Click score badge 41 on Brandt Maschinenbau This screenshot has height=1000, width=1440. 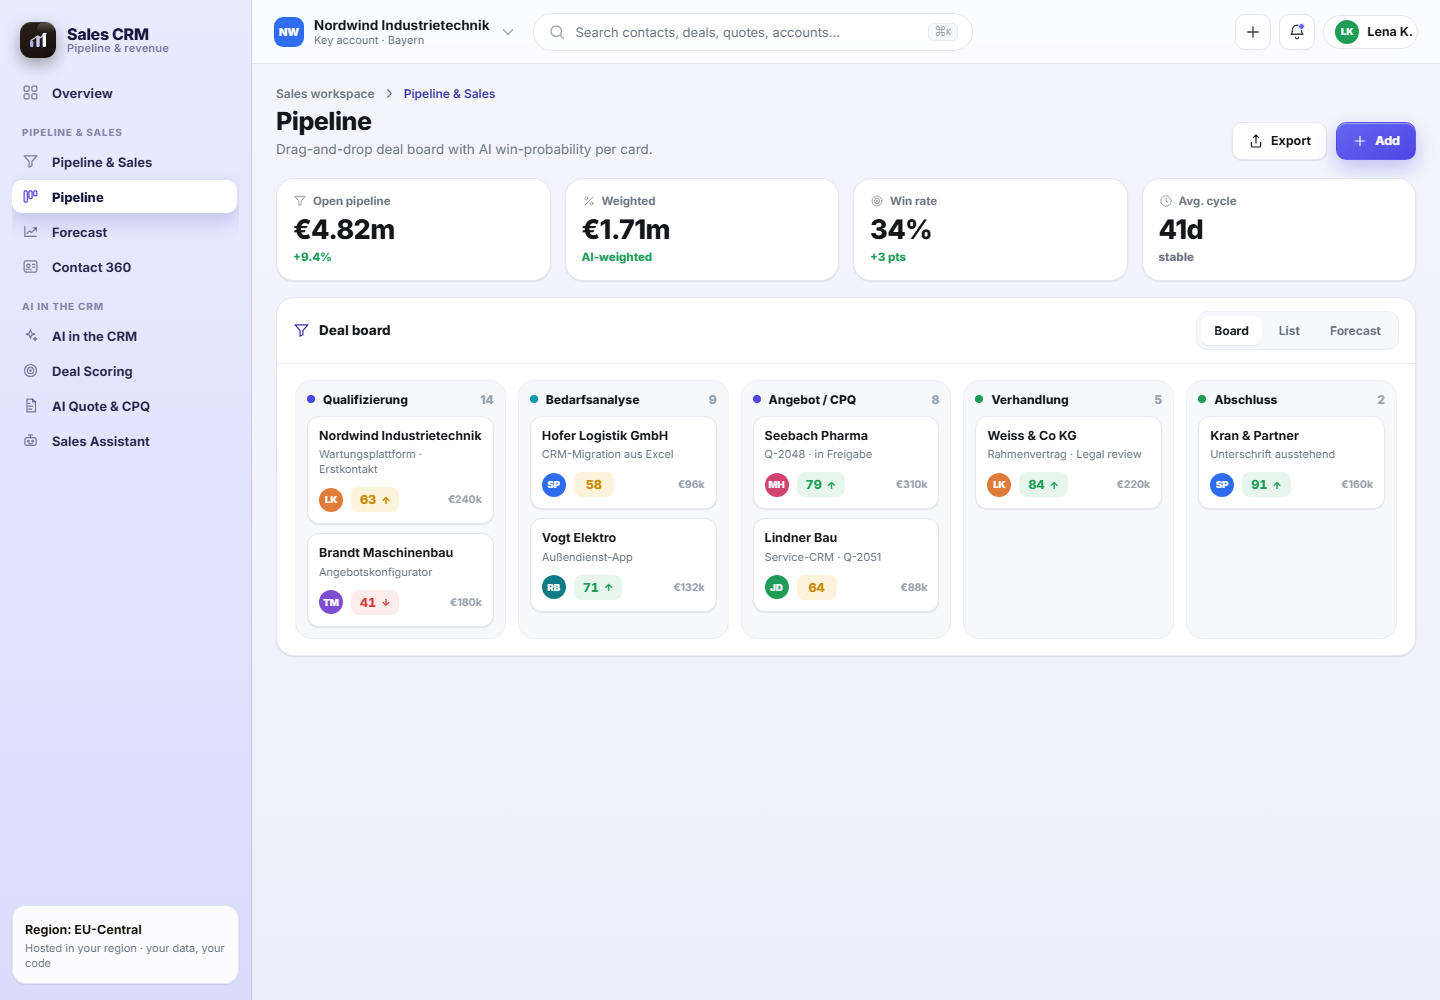375,603
